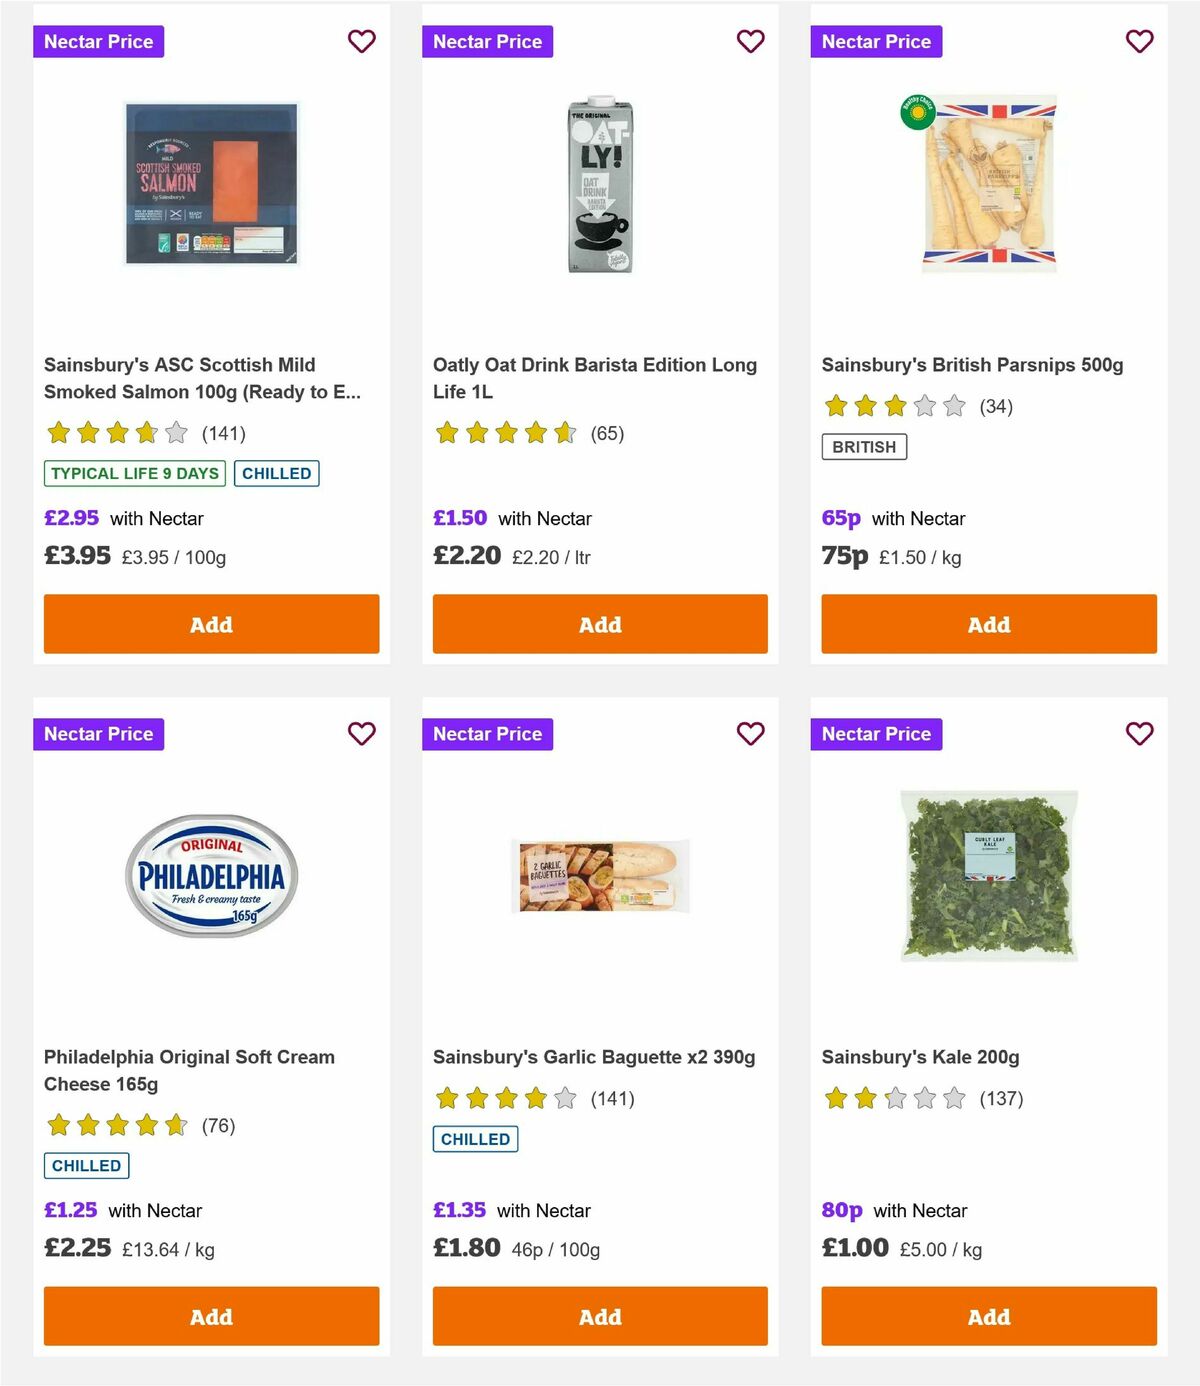Image resolution: width=1200 pixels, height=1386 pixels.
Task: Add Oatly Oat Drink to basket
Action: (x=600, y=624)
